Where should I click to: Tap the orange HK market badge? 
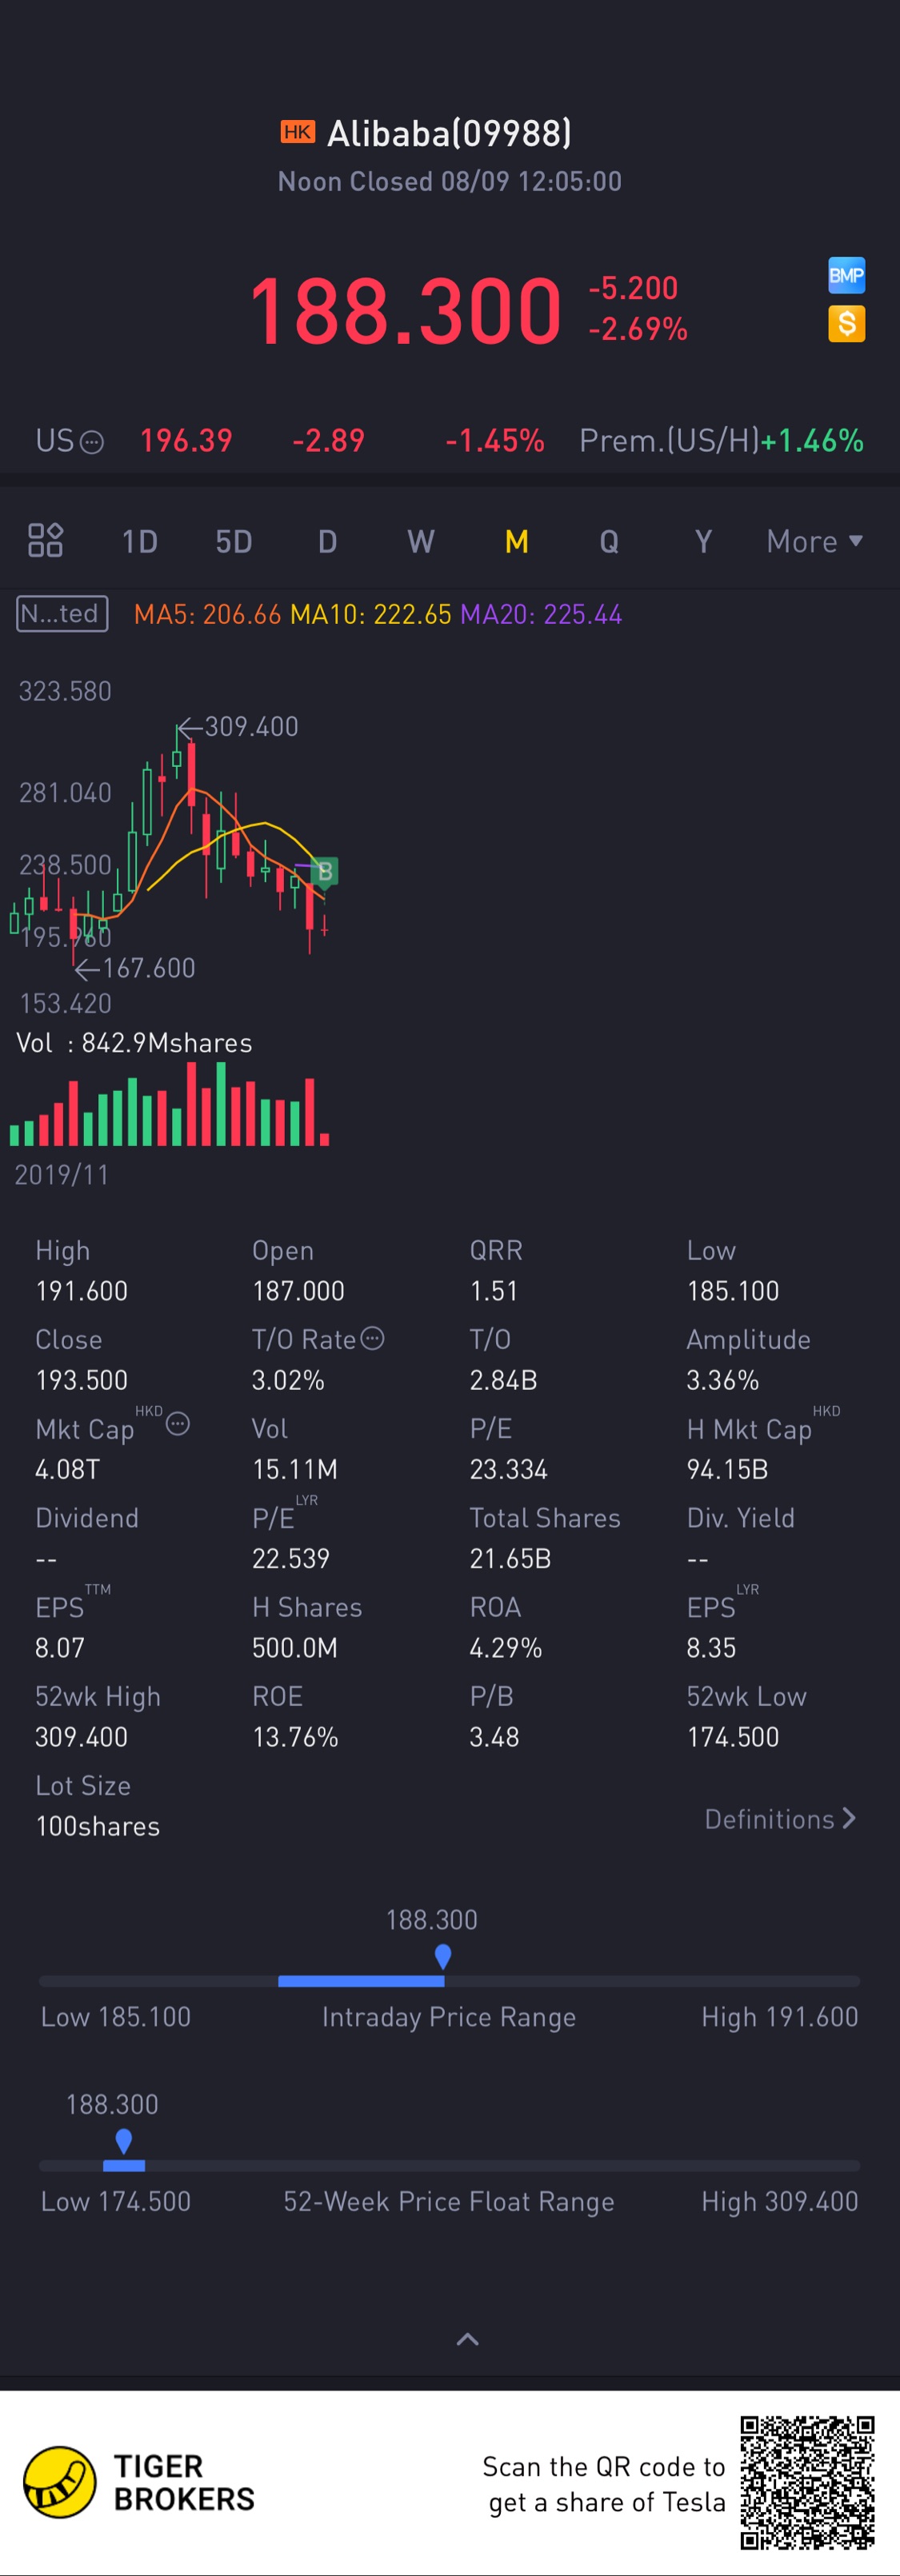[x=297, y=132]
